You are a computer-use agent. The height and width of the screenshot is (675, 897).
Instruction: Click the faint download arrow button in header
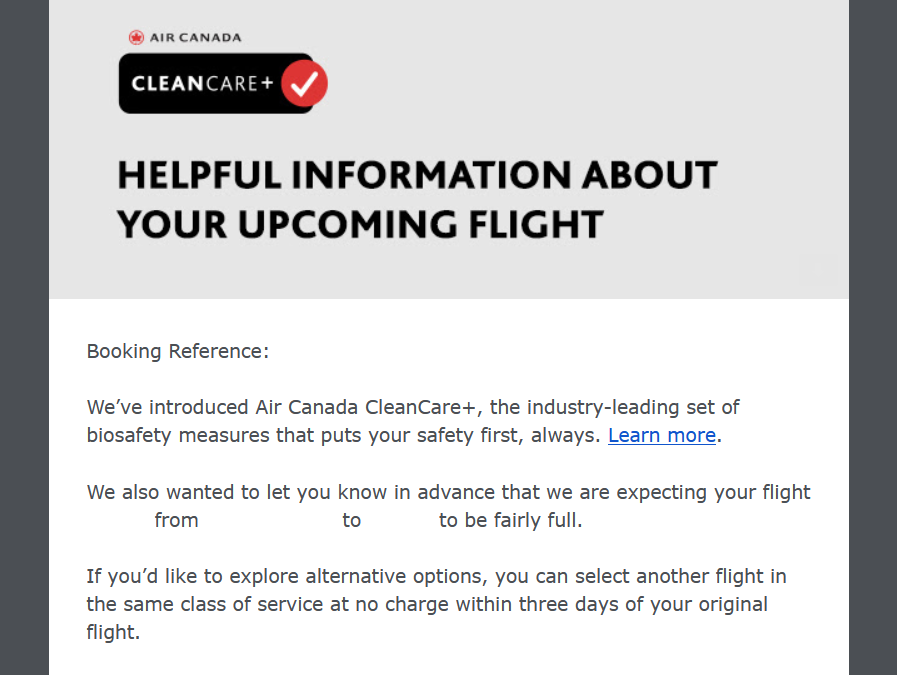pyautogui.click(x=818, y=269)
